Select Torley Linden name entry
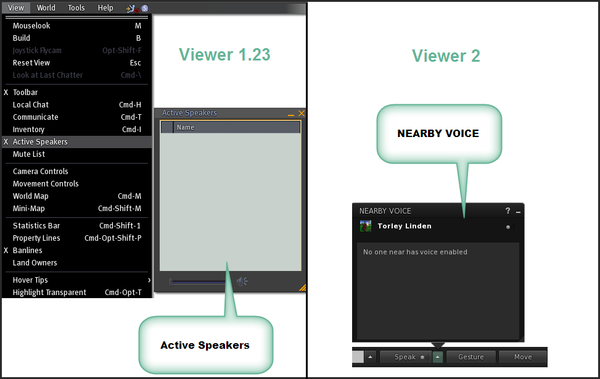 tap(404, 226)
